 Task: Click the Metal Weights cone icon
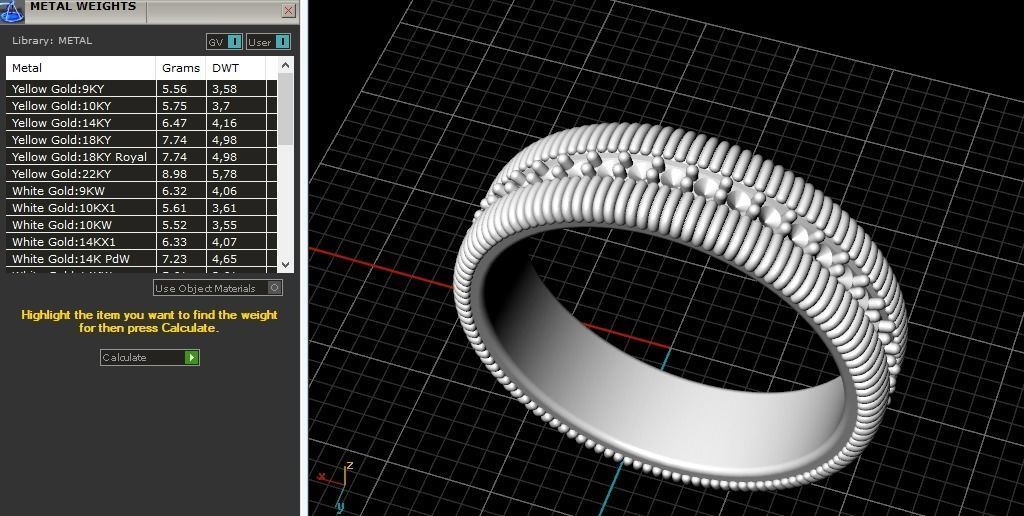pyautogui.click(x=13, y=11)
